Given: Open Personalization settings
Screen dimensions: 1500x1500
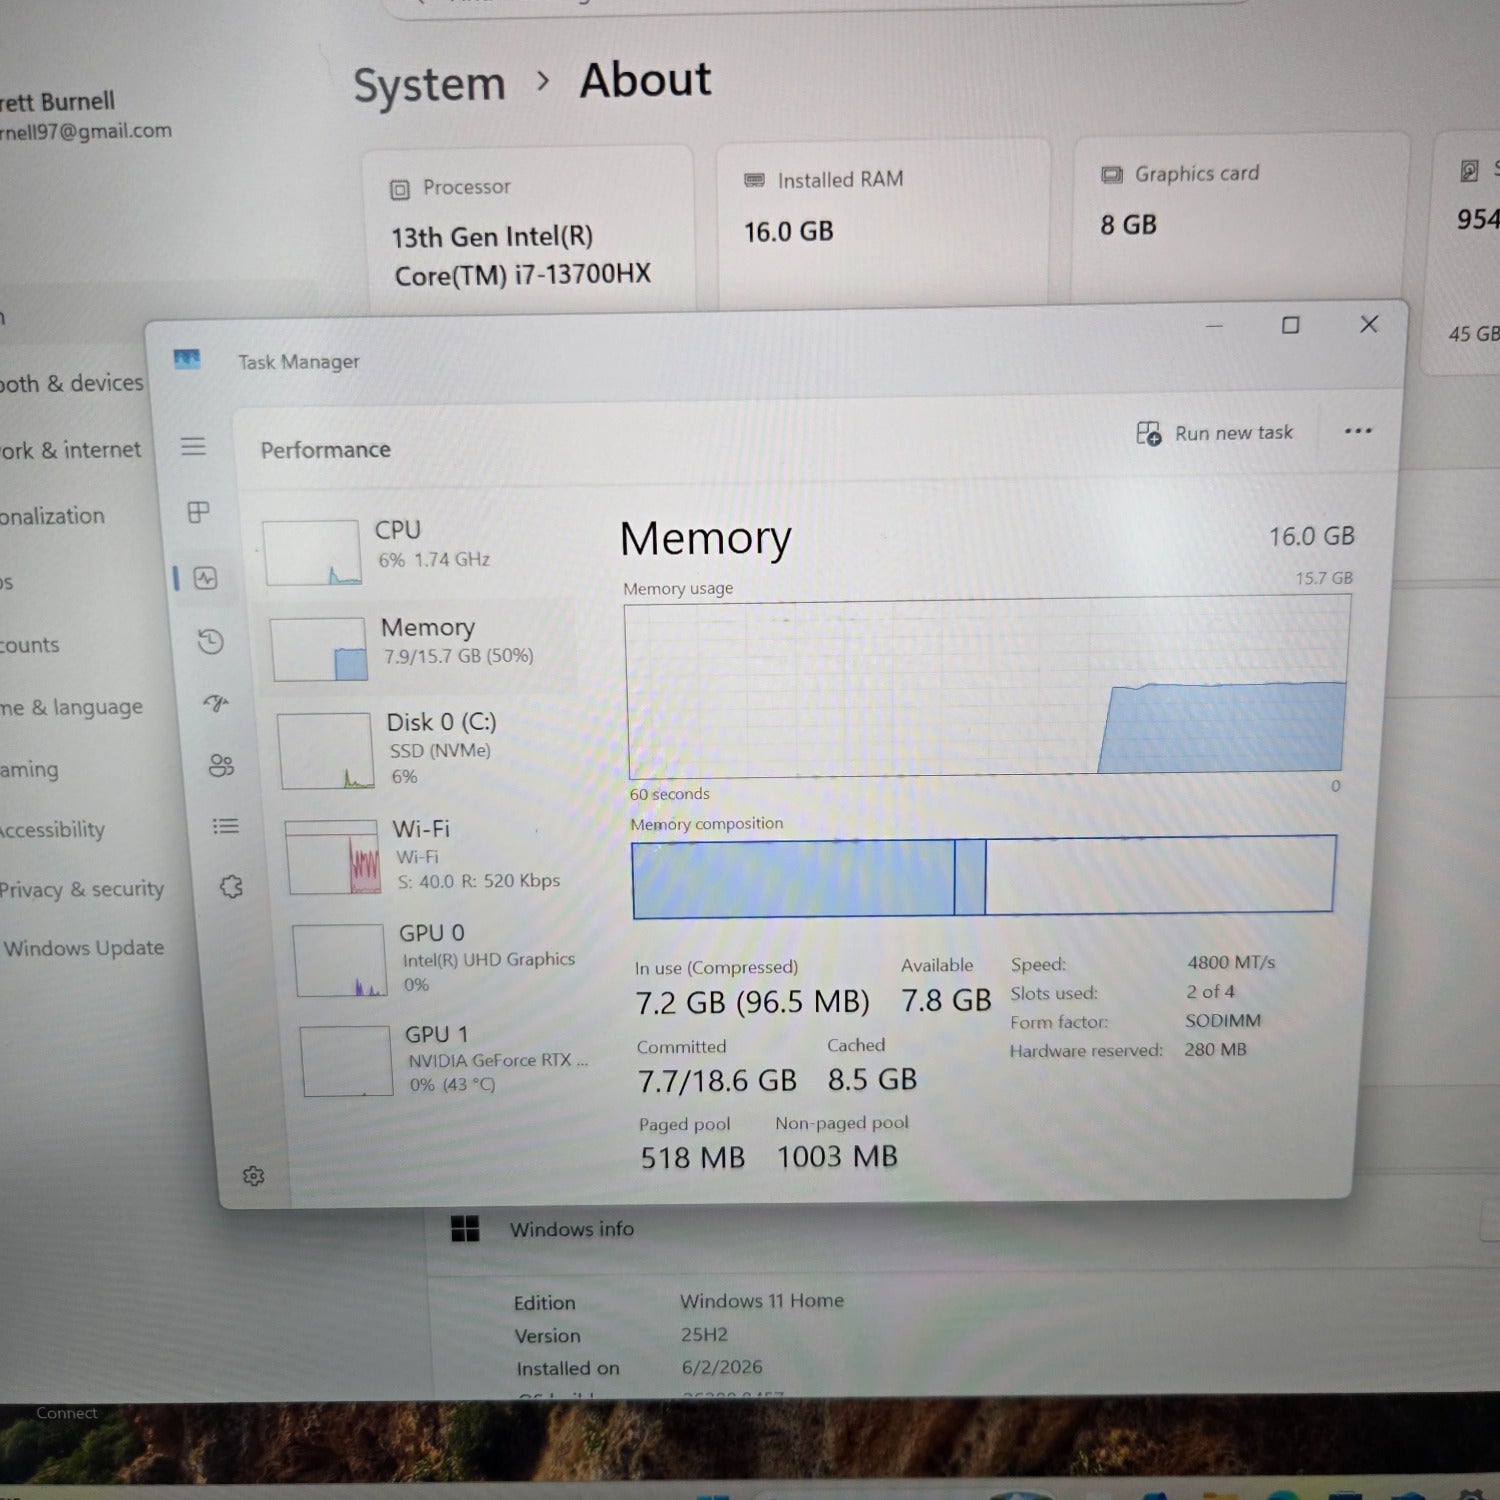Looking at the screenshot, I should 52,517.
